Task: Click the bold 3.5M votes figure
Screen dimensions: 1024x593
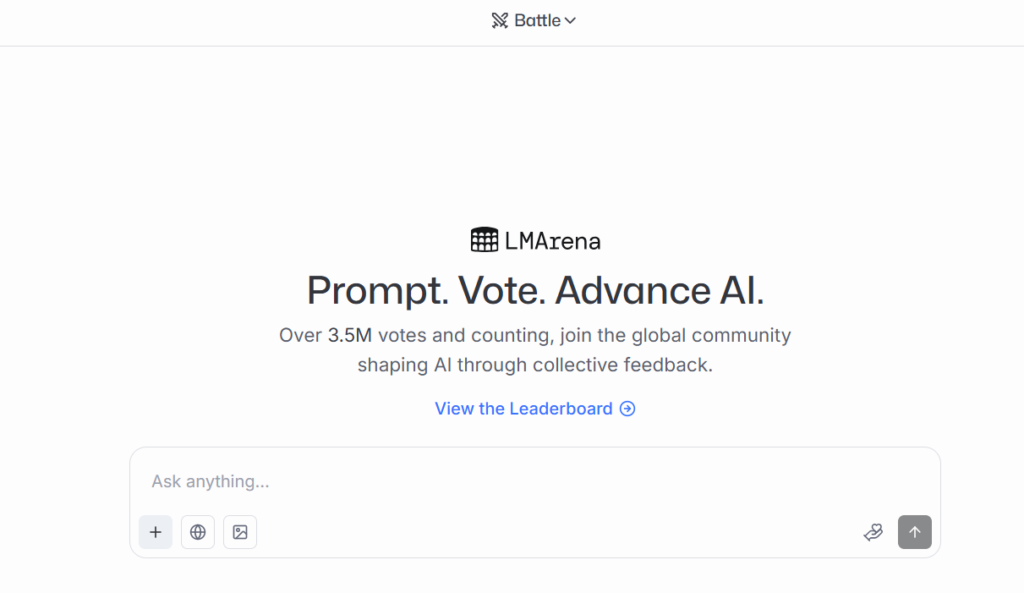Action: (350, 335)
